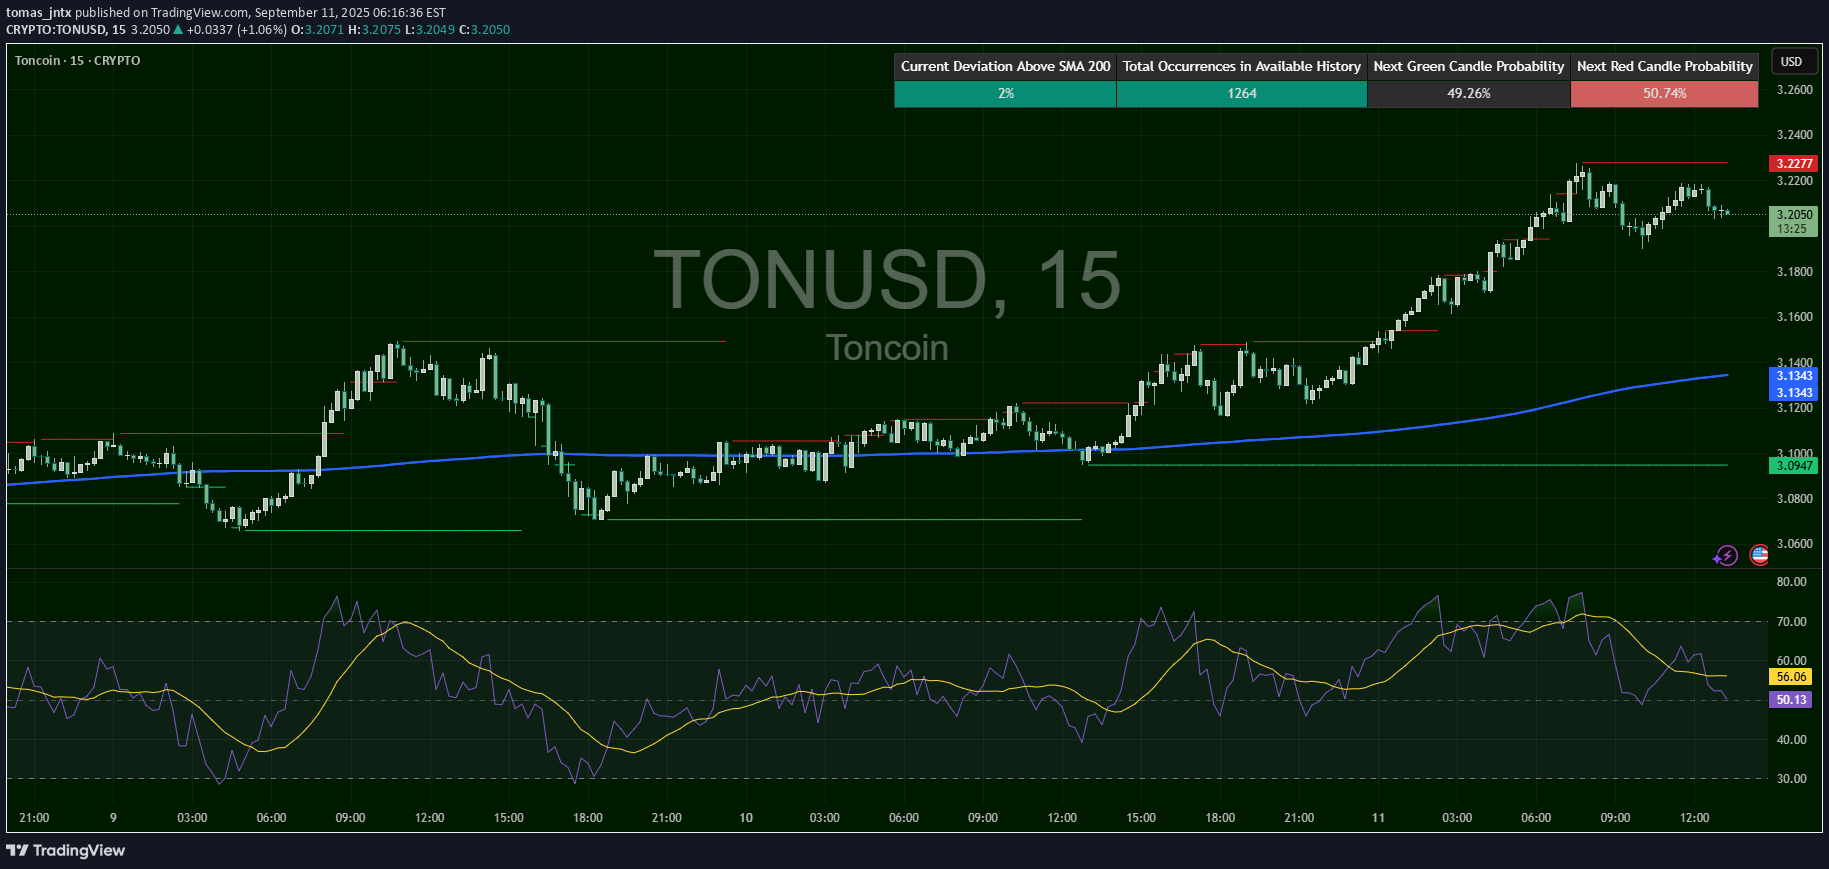Screen dimensions: 1829x869
Task: Click the first 21:00 time axis label
Action: (x=34, y=818)
